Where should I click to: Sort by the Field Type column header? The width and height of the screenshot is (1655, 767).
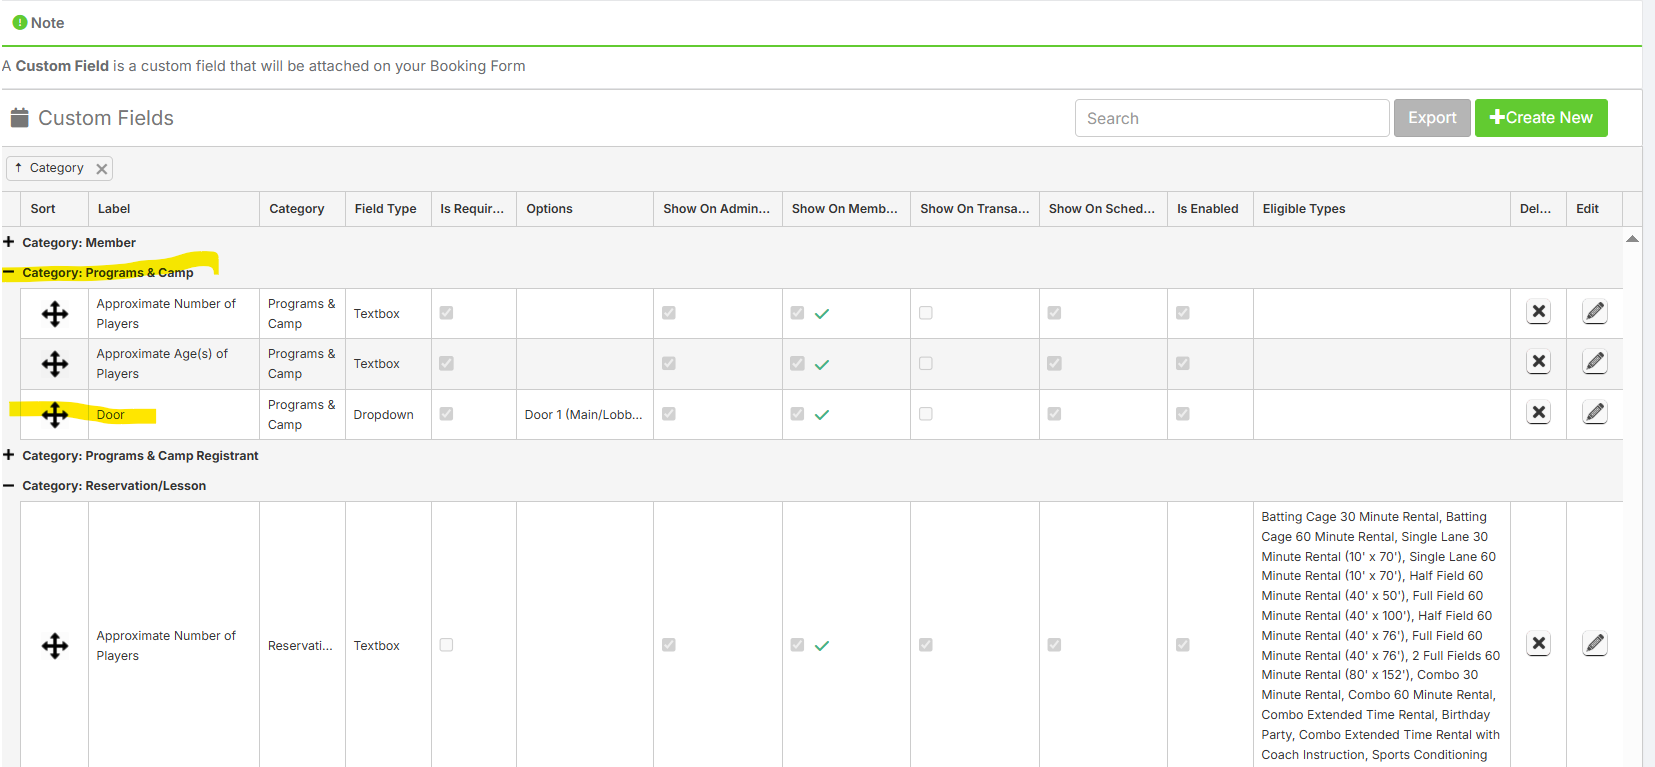385,209
